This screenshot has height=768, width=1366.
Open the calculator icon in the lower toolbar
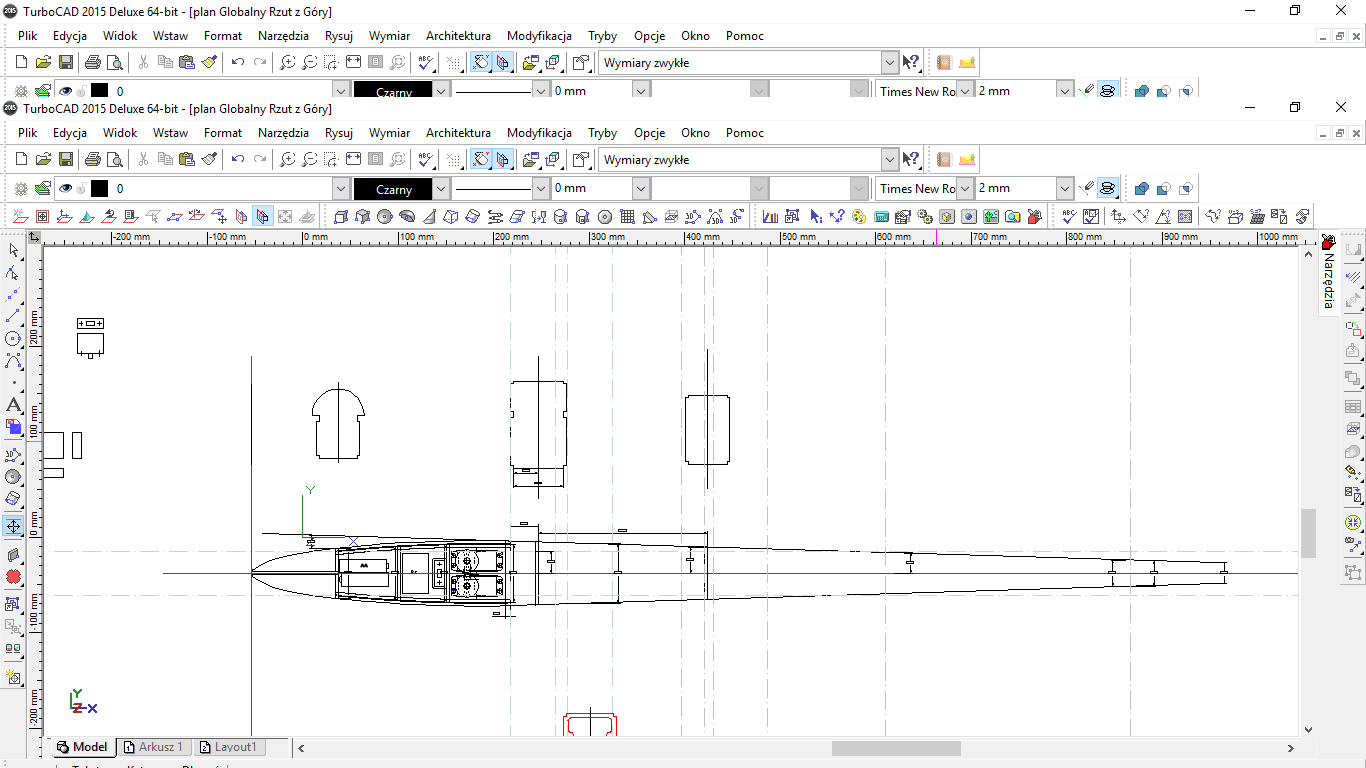point(881,216)
